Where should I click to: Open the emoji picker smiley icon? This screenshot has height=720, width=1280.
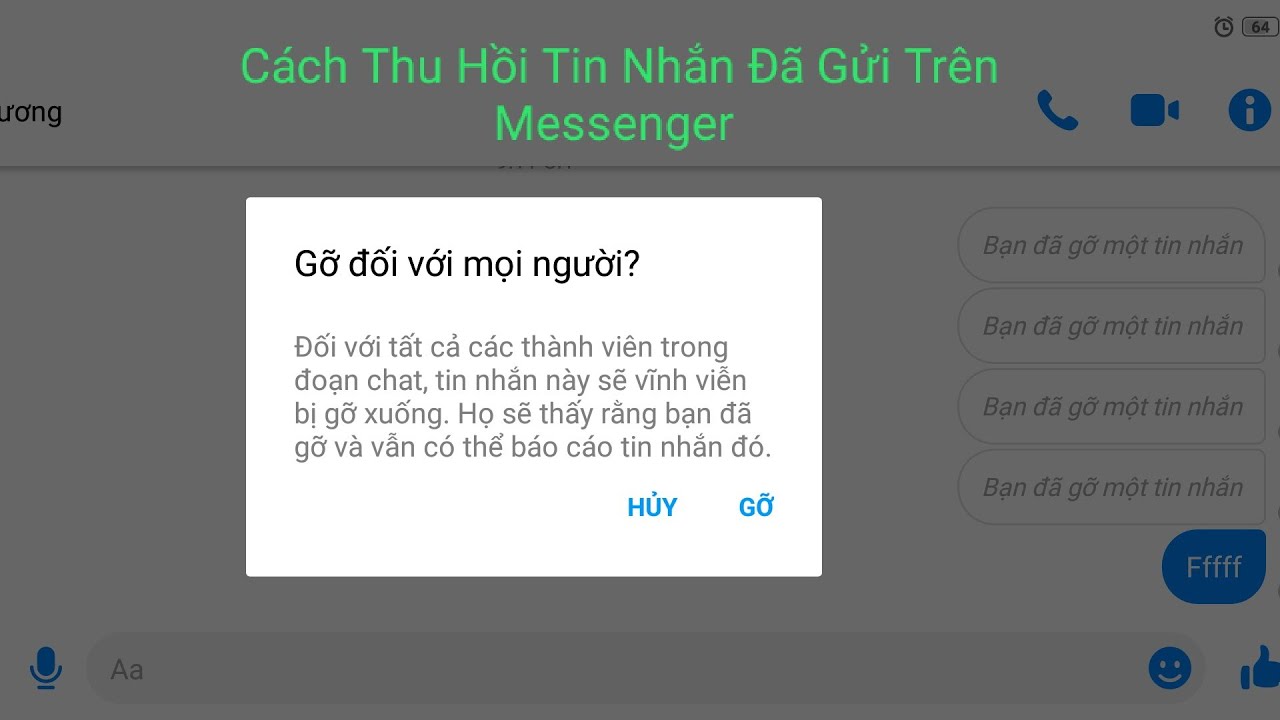tap(1170, 668)
